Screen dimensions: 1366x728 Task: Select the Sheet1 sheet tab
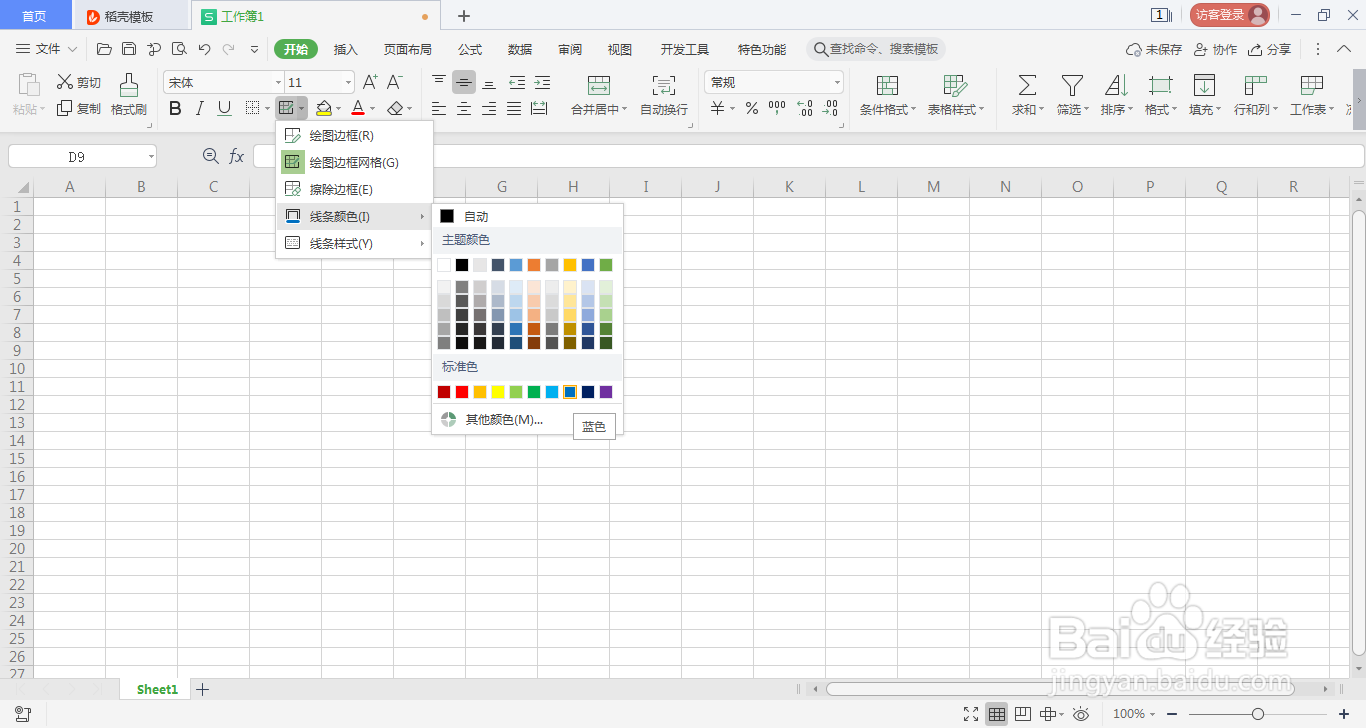(x=157, y=689)
